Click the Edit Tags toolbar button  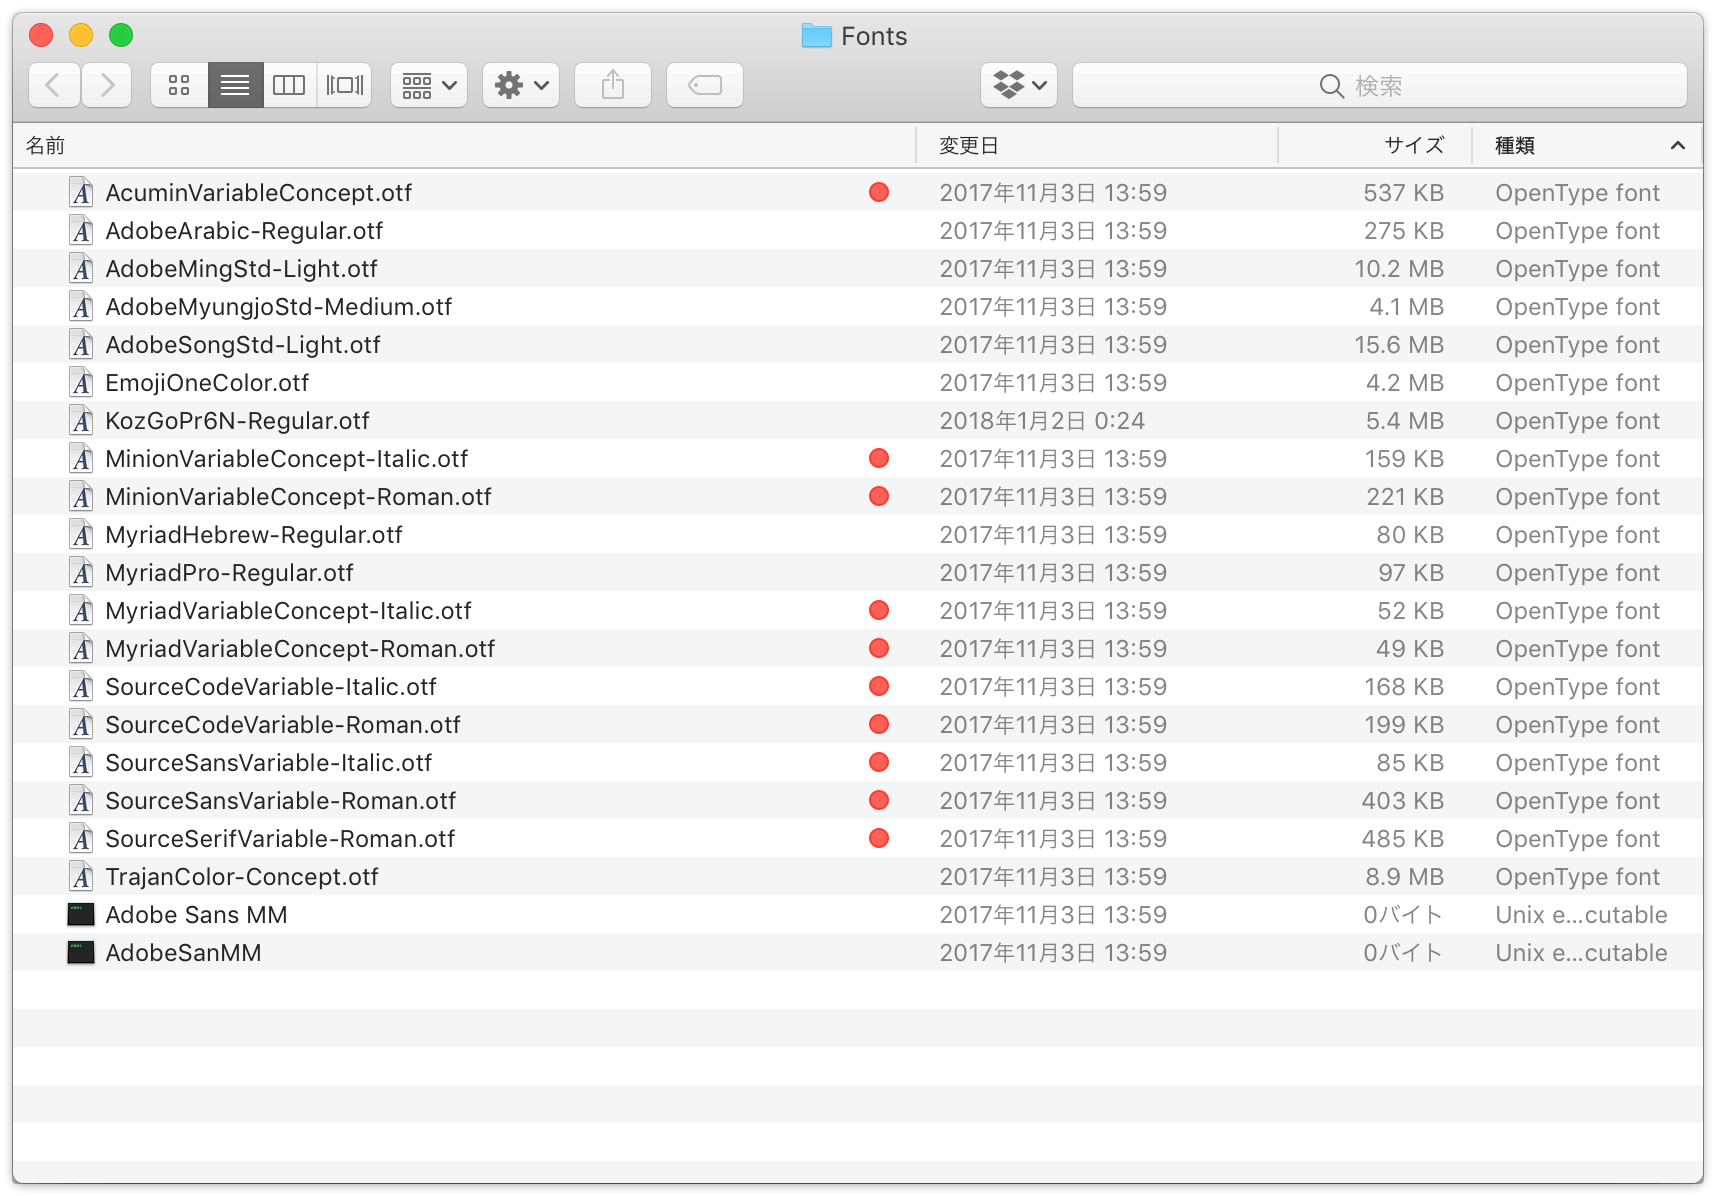[705, 85]
